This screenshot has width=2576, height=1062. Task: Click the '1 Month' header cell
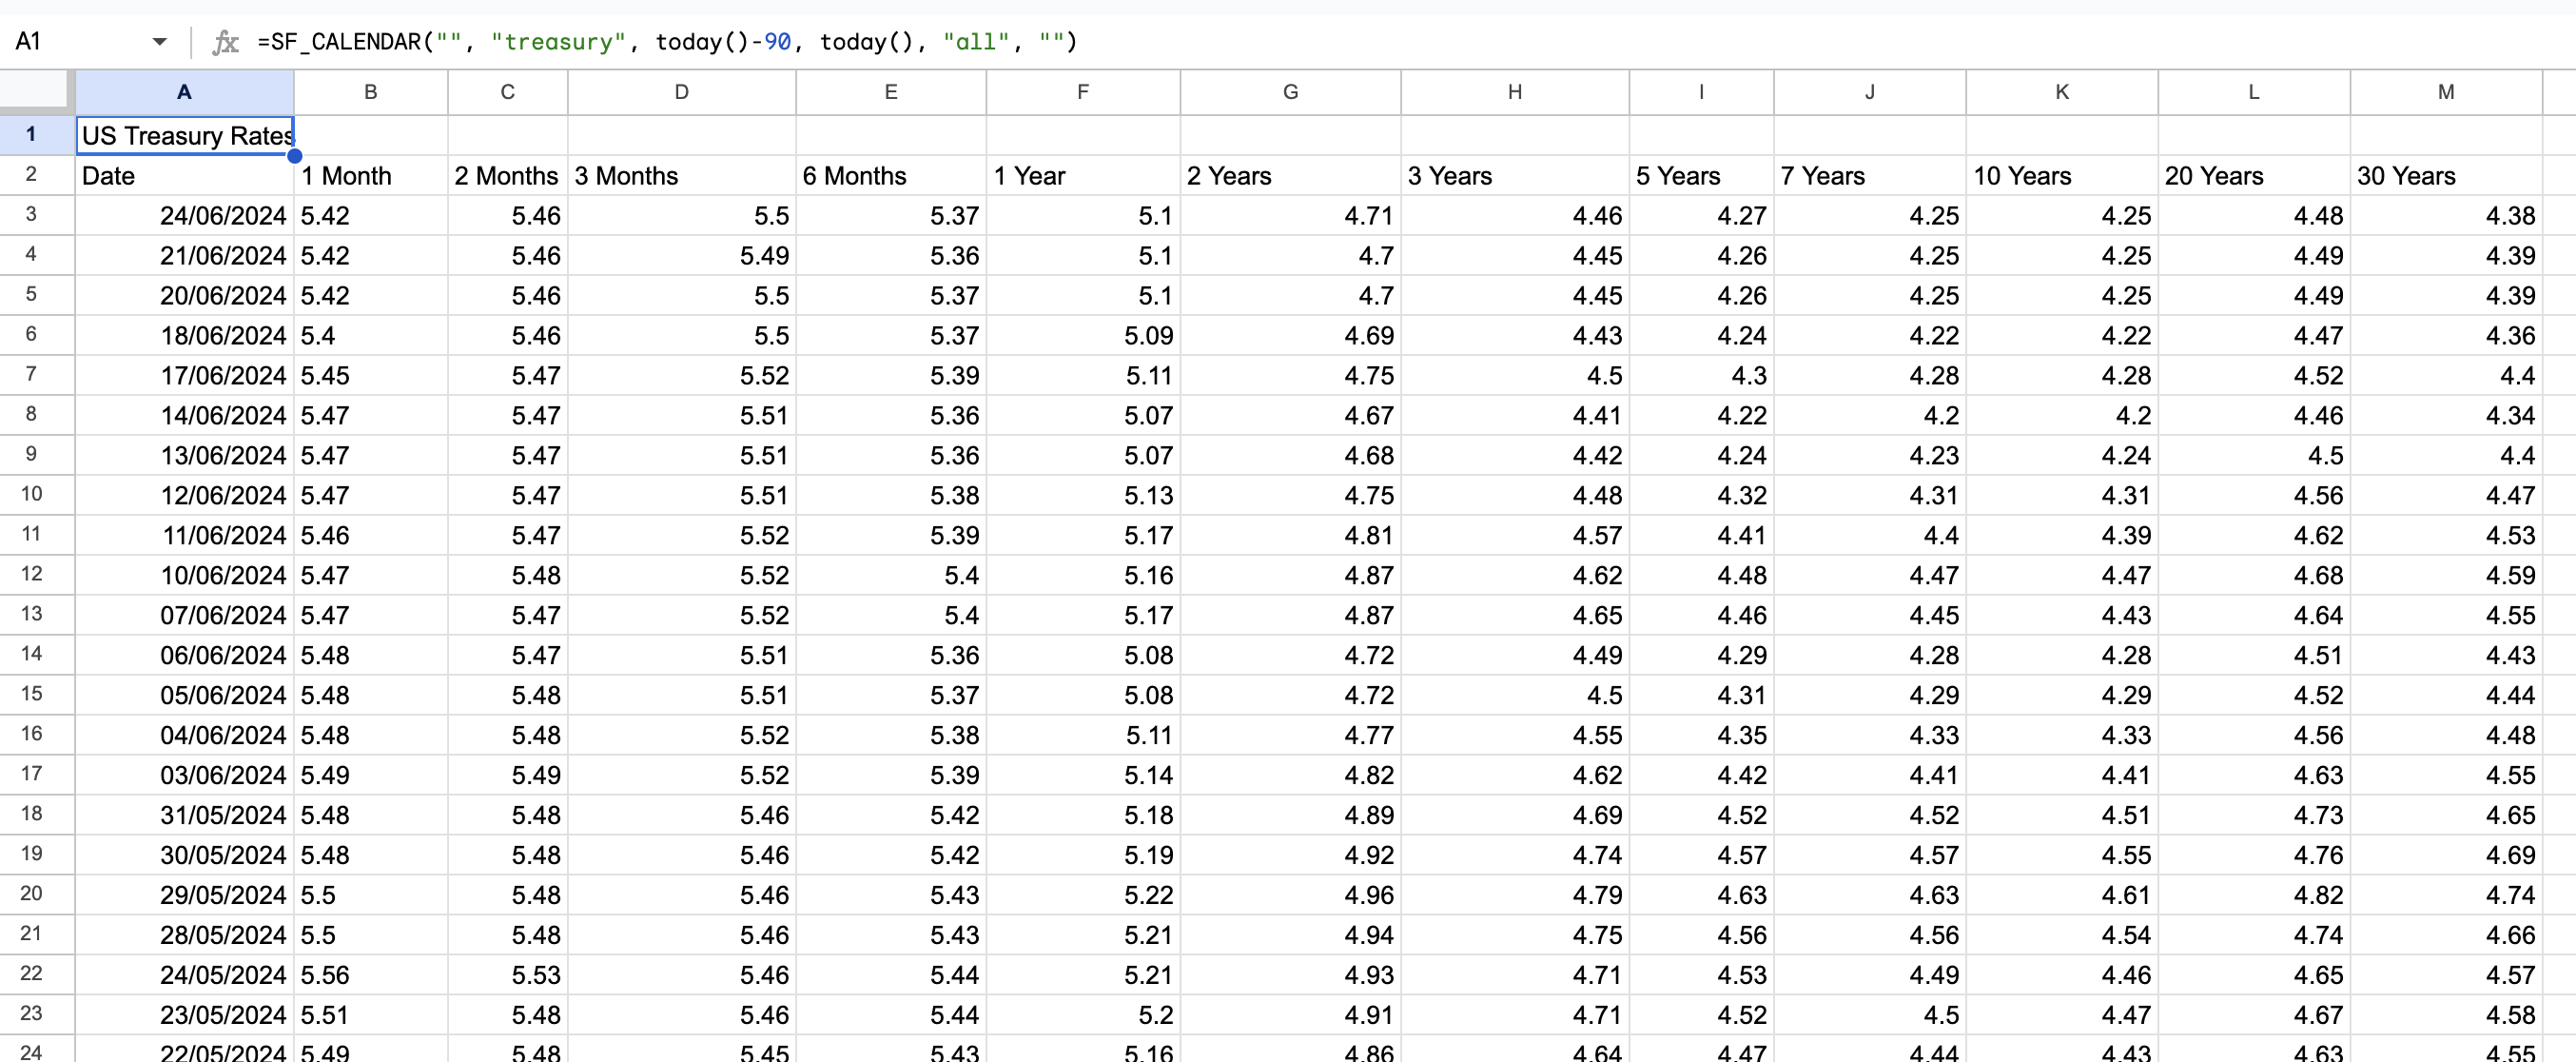click(371, 175)
